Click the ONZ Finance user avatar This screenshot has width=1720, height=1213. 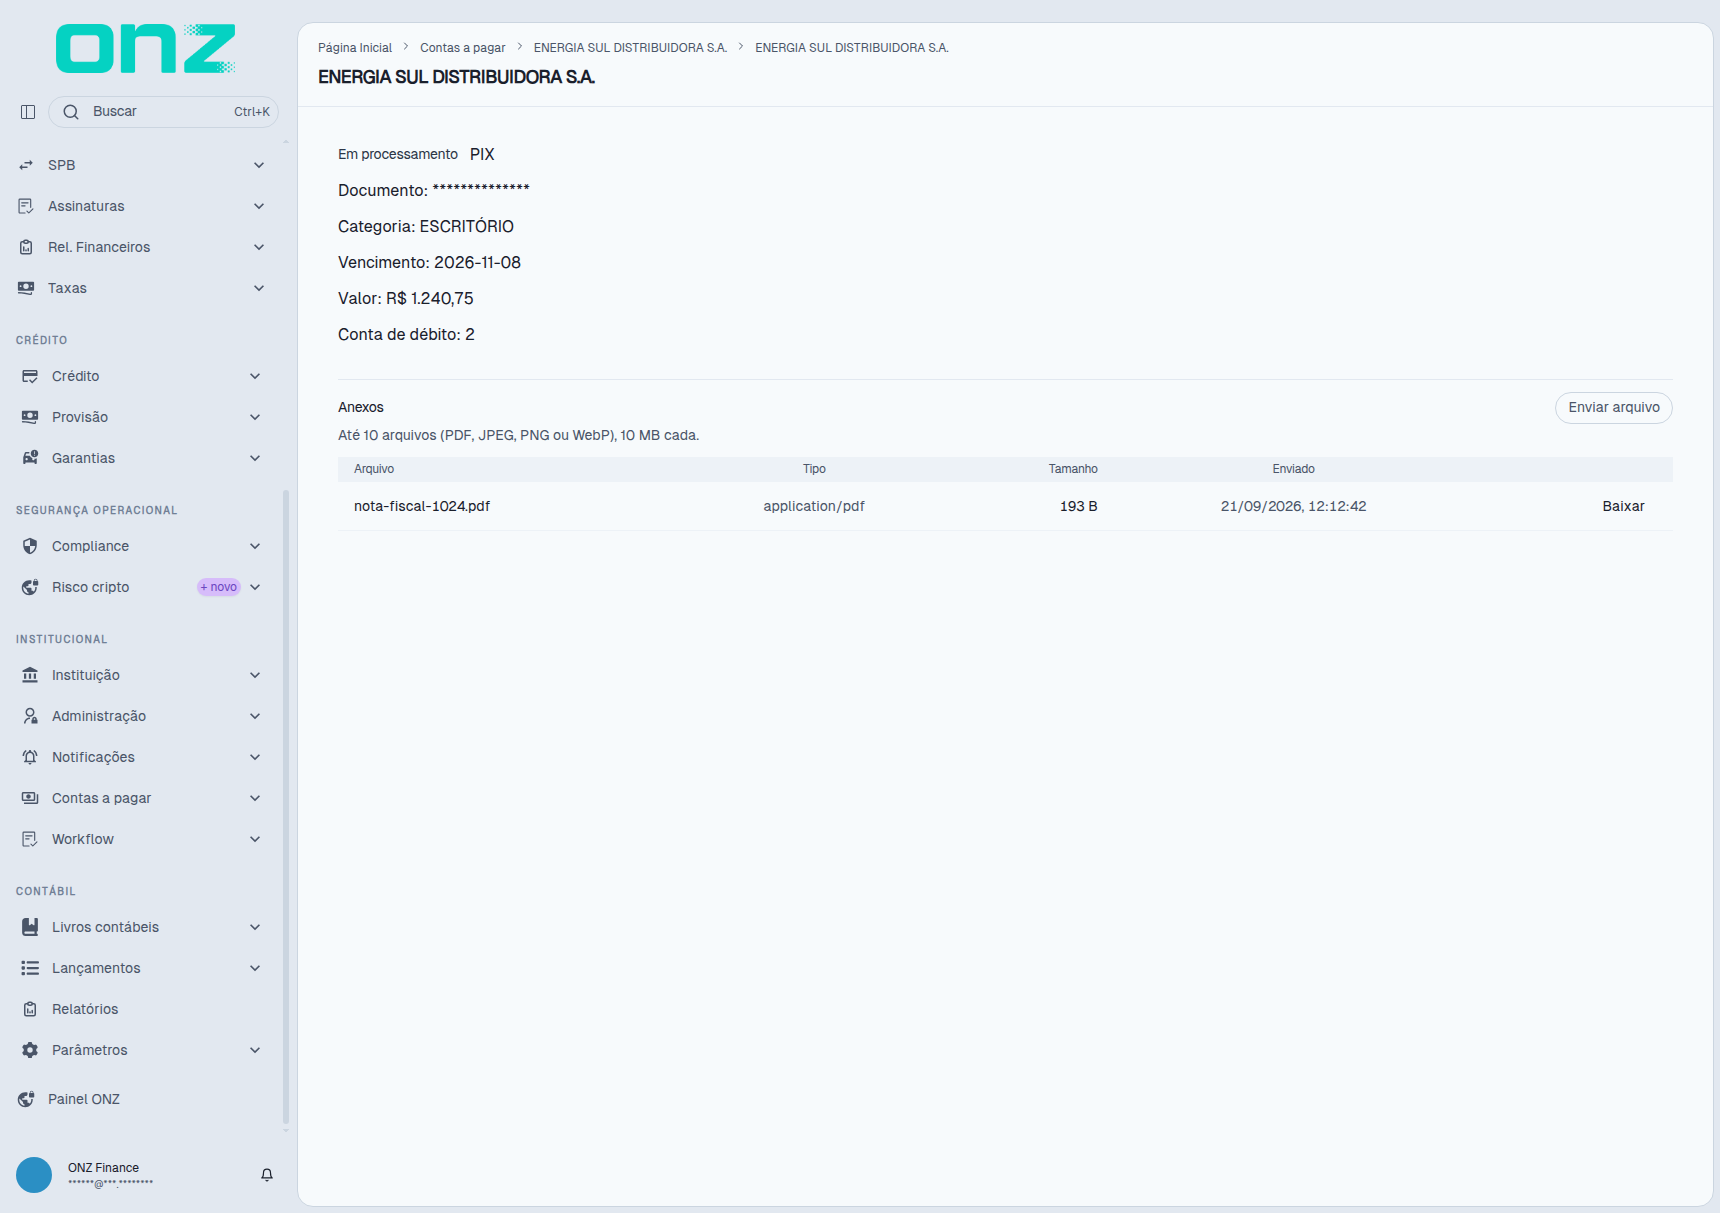(34, 1175)
